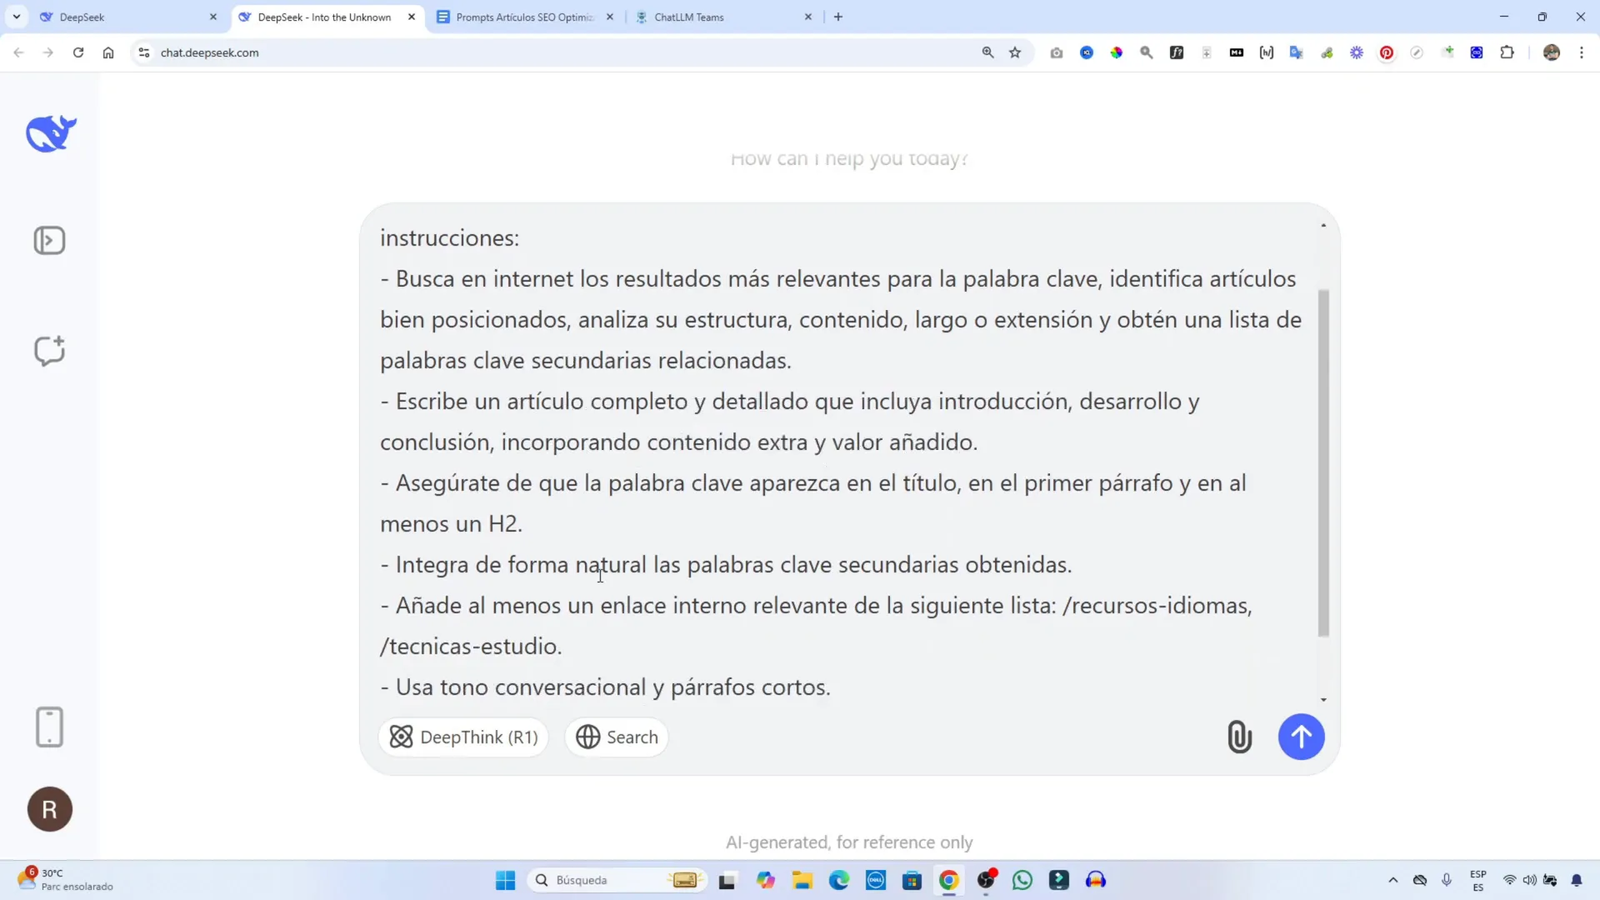Expand hidden system tray icons
The height and width of the screenshot is (900, 1600).
click(1392, 880)
